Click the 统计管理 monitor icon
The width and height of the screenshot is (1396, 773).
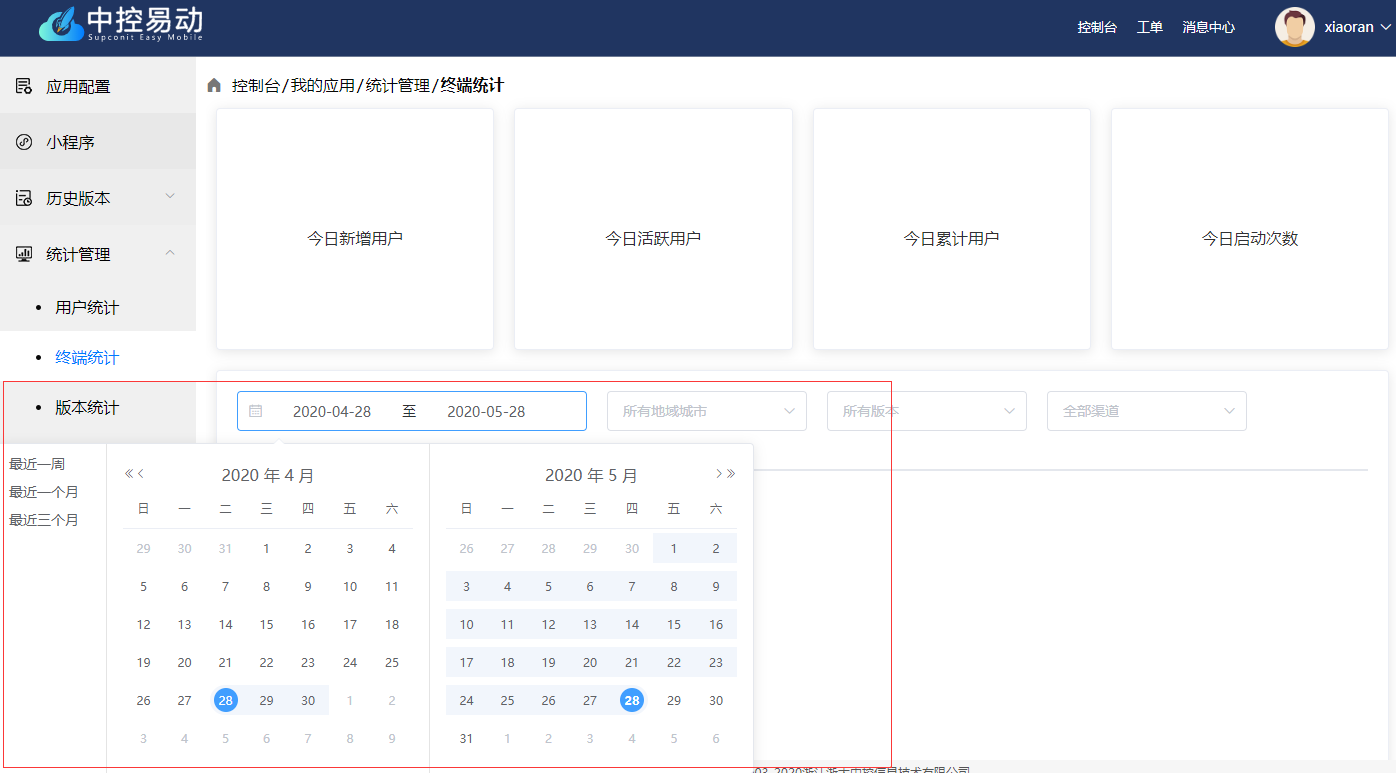pyautogui.click(x=24, y=254)
